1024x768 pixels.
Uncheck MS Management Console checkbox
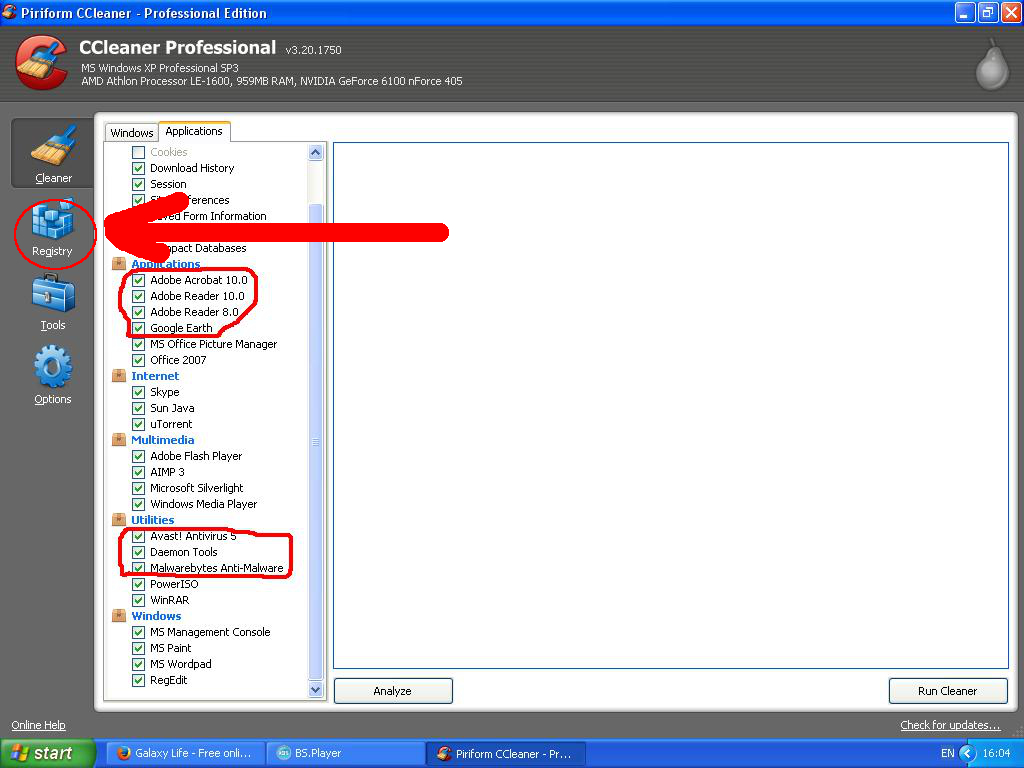coord(138,632)
